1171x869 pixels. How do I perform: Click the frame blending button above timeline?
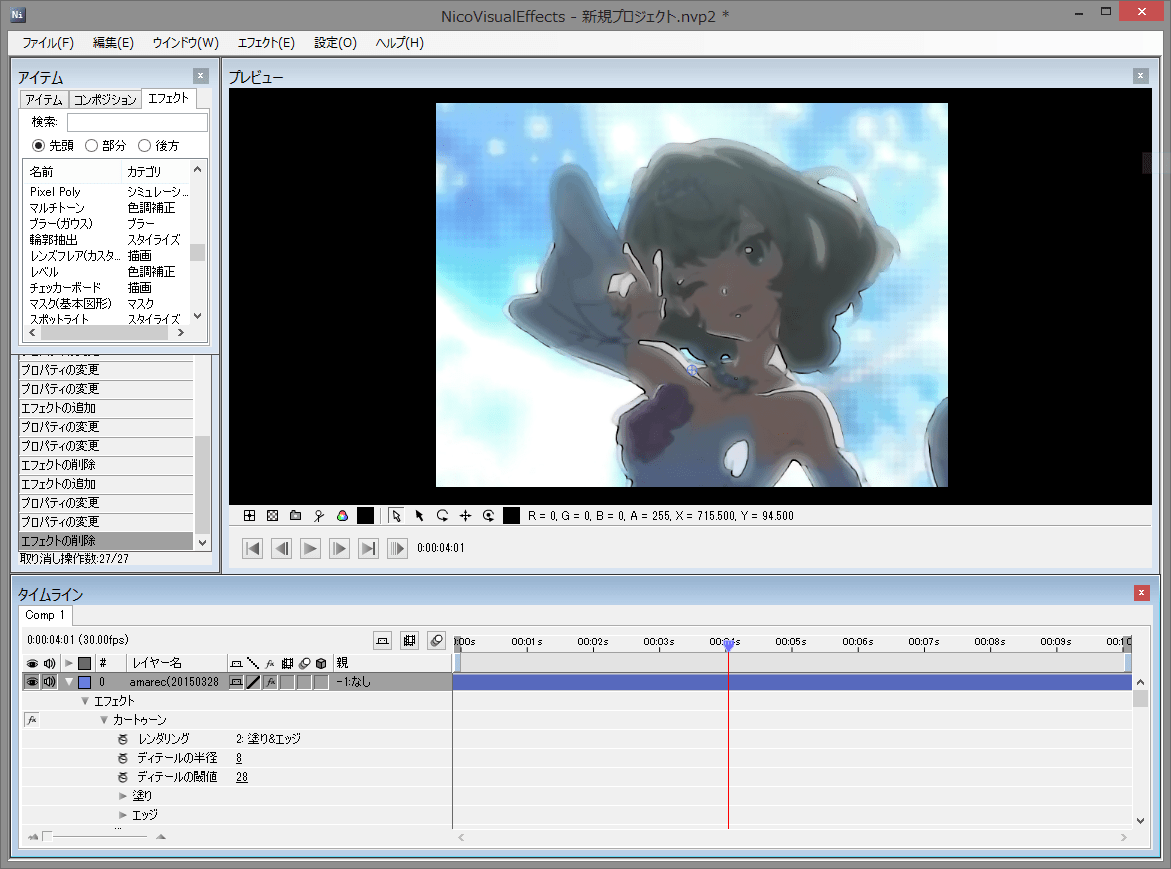pyautogui.click(x=409, y=641)
